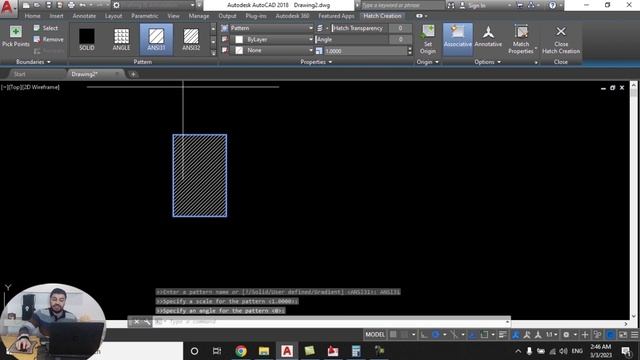This screenshot has height=360, width=640.
Task: Open workspace switching gear in status bar
Action: (566, 335)
